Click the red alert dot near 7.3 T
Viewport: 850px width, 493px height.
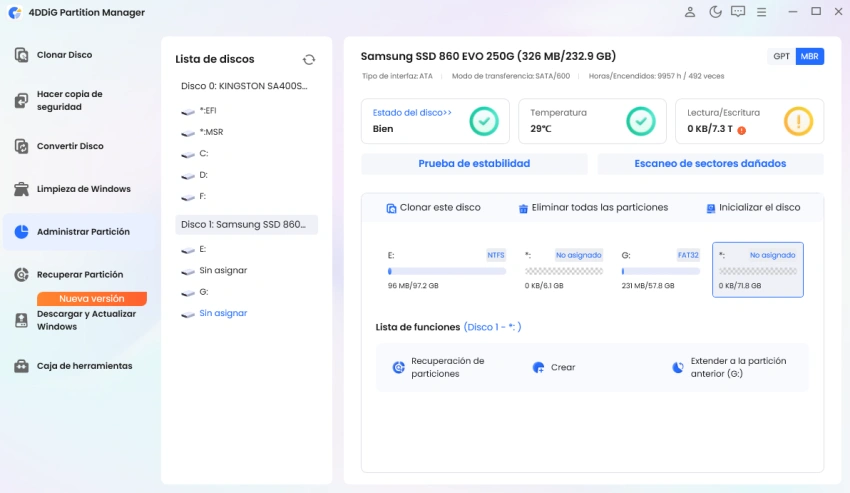tap(742, 130)
